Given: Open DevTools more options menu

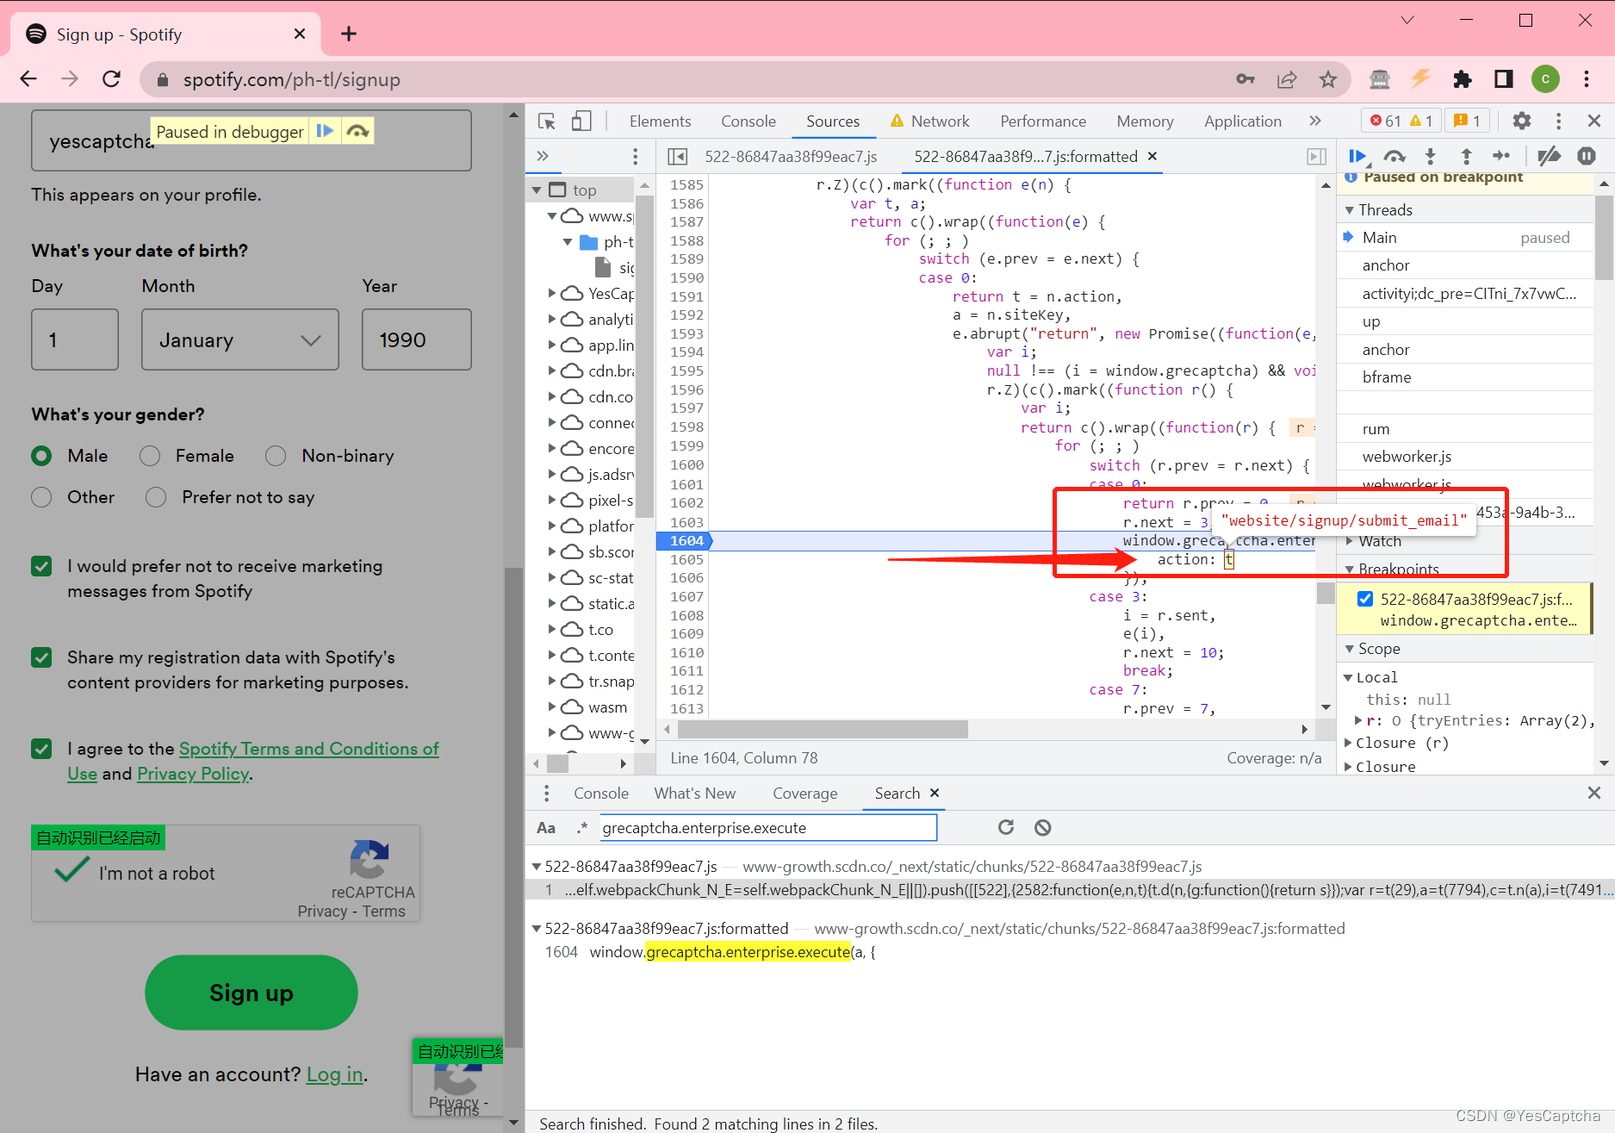Looking at the screenshot, I should pos(1558,121).
